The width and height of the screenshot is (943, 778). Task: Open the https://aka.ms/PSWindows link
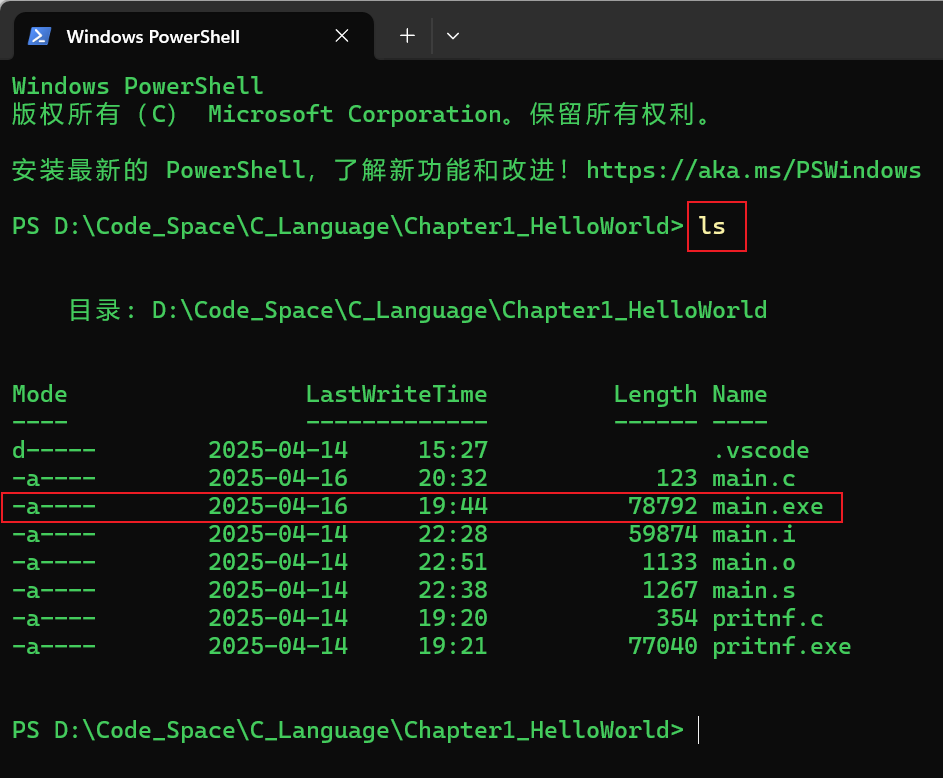coord(754,170)
